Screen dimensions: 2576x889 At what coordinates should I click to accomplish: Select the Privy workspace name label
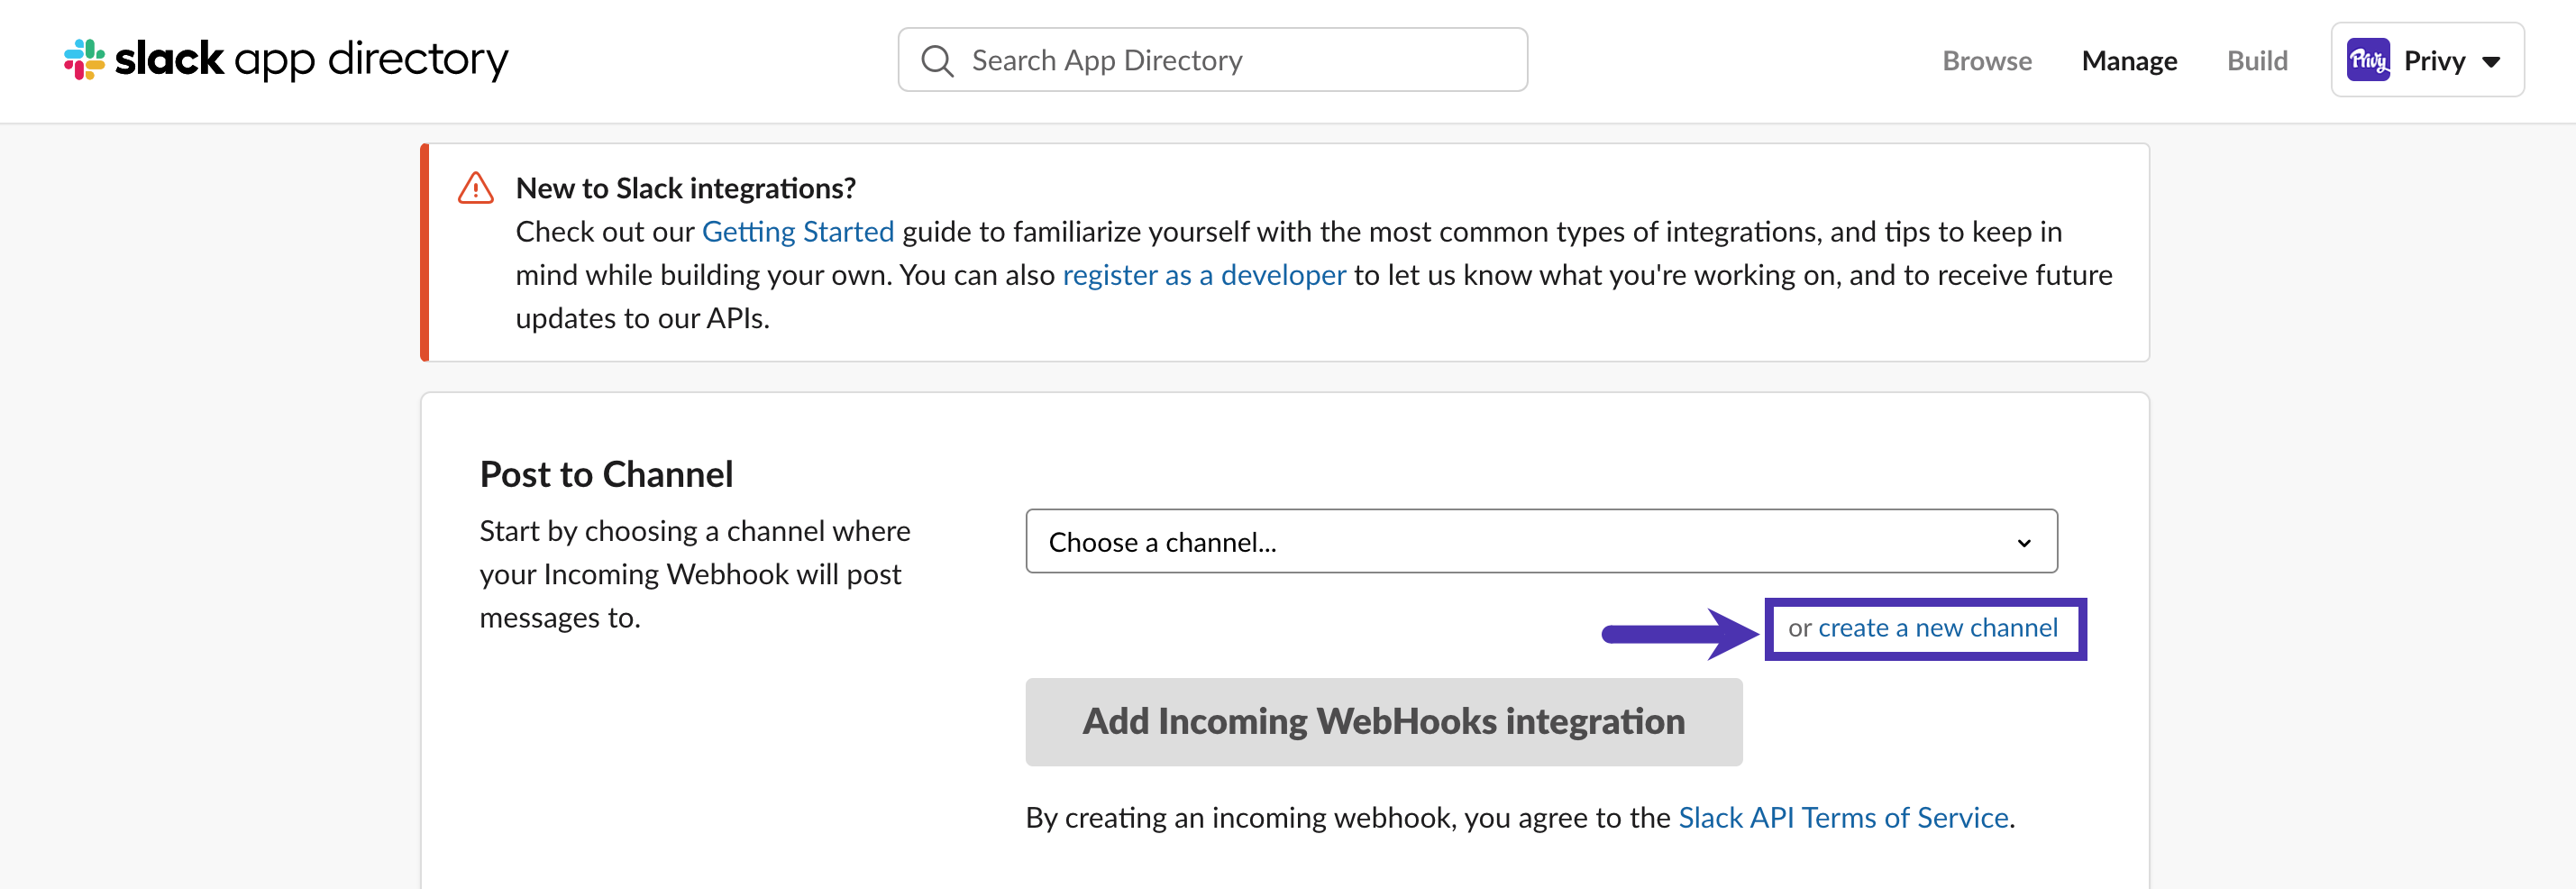(2434, 61)
